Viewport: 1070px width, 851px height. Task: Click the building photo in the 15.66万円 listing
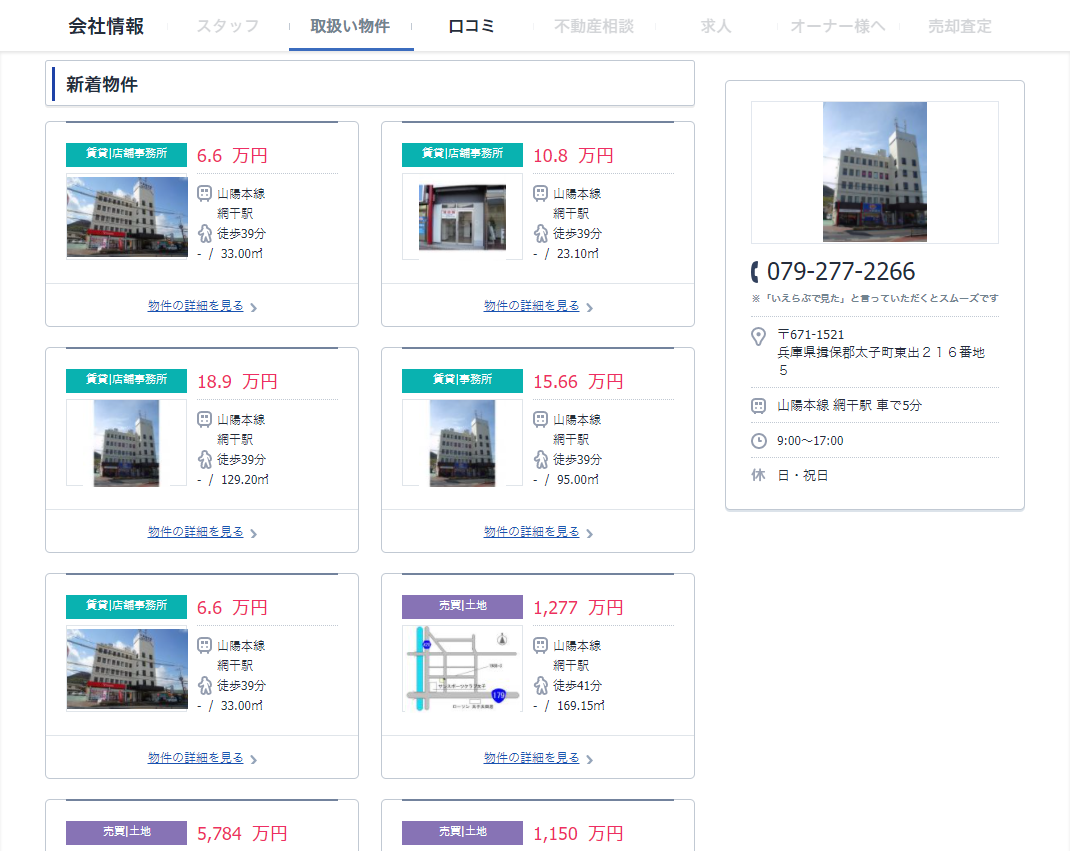tap(463, 443)
